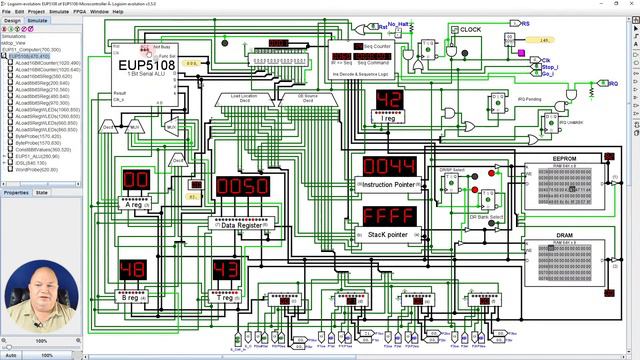
Task: Click tree panel scroll-left arrow
Action: (3, 184)
